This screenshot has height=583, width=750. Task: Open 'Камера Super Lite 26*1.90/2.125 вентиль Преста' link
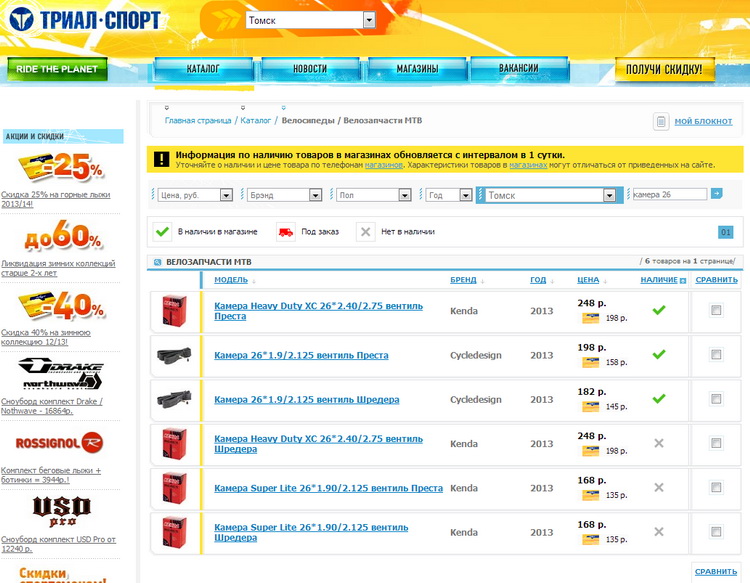[328, 488]
